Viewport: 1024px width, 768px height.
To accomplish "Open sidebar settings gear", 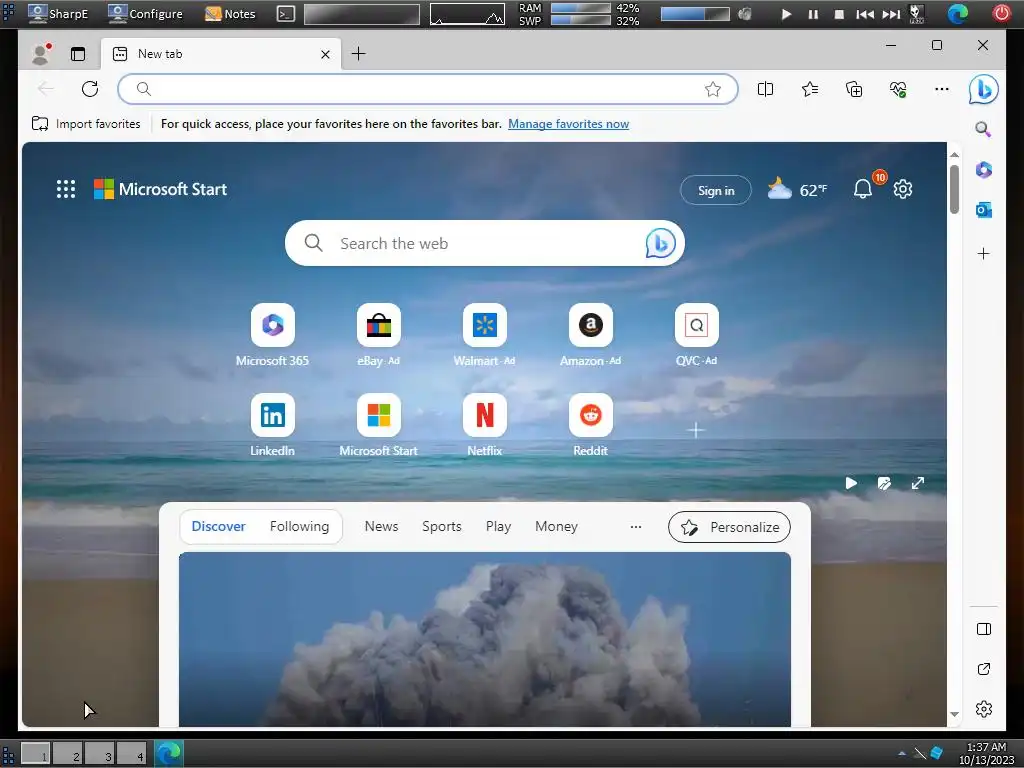I will 984,709.
